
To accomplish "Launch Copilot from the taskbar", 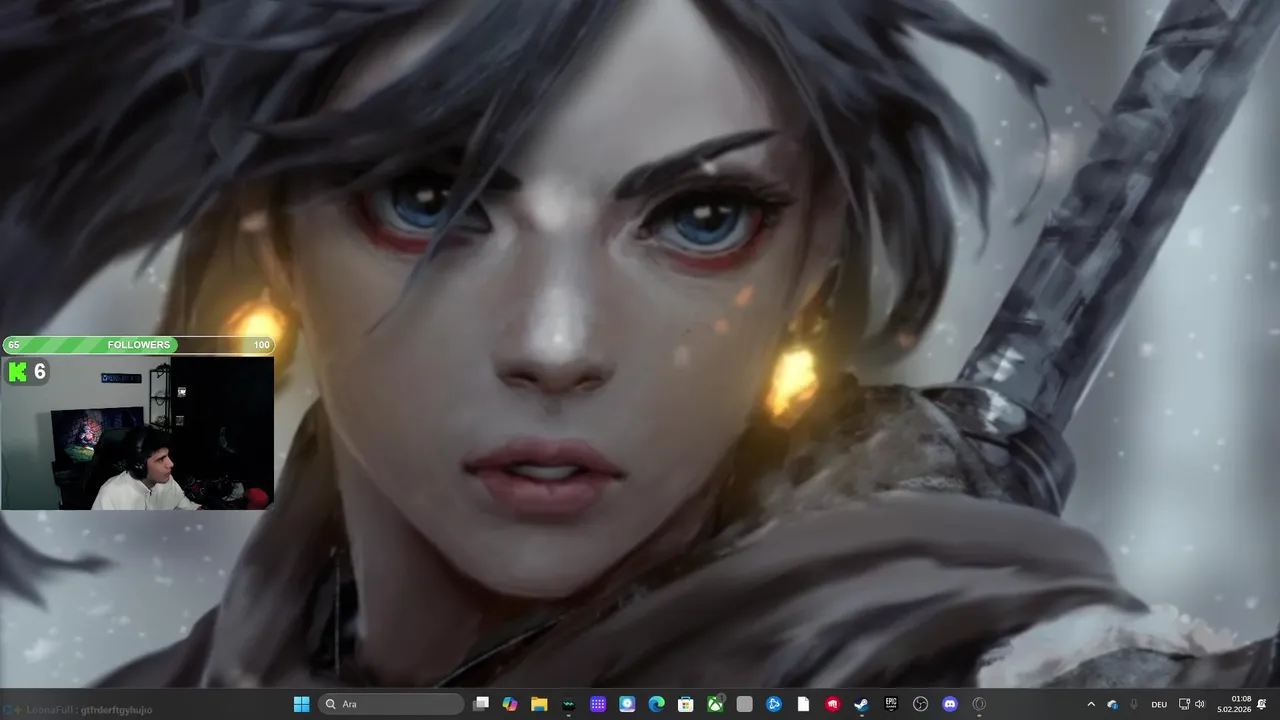I will click(x=510, y=704).
